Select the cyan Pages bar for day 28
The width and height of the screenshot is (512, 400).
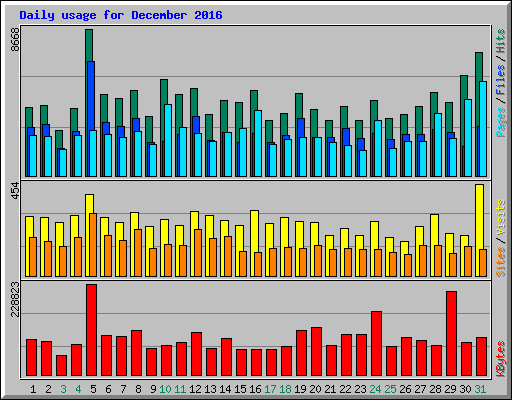click(x=438, y=145)
